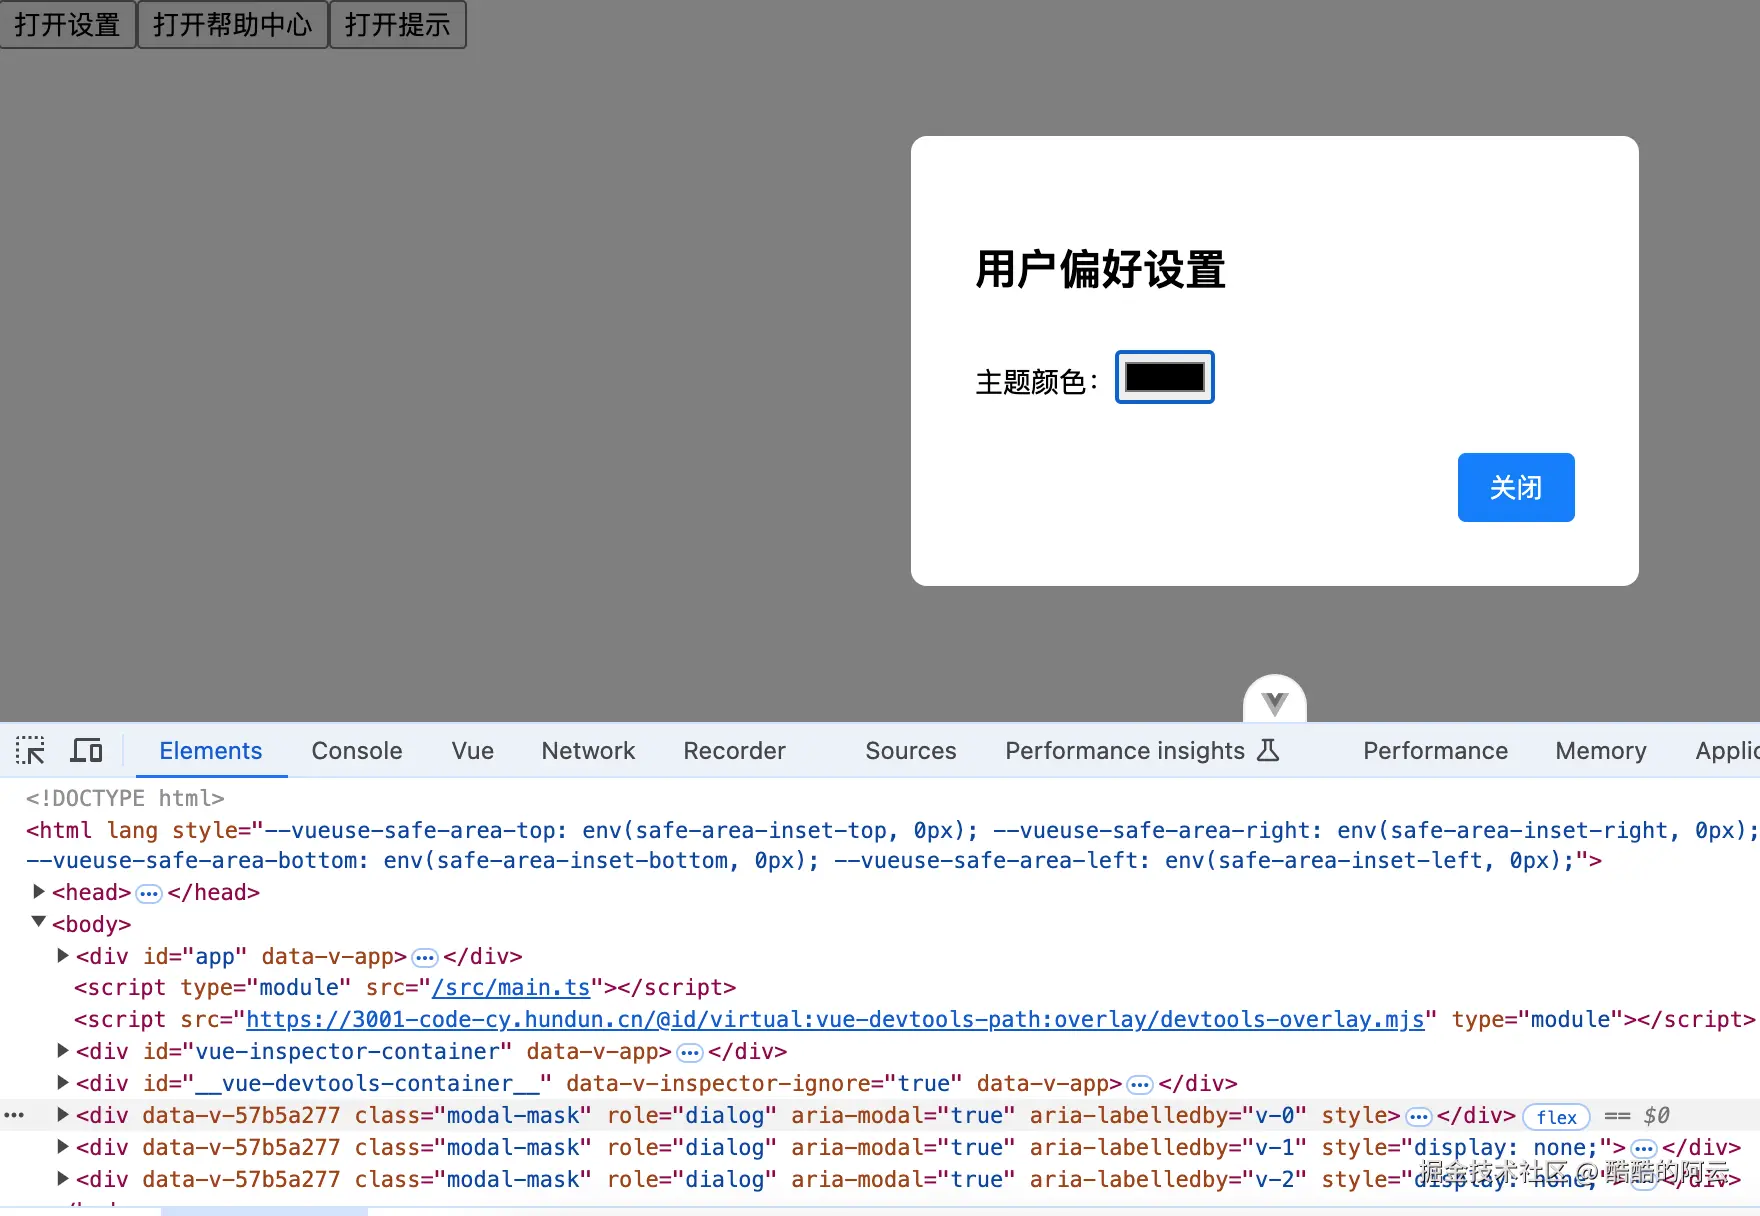This screenshot has height=1216, width=1760.
Task: Click the 打开设置 button
Action: pyautogui.click(x=68, y=24)
